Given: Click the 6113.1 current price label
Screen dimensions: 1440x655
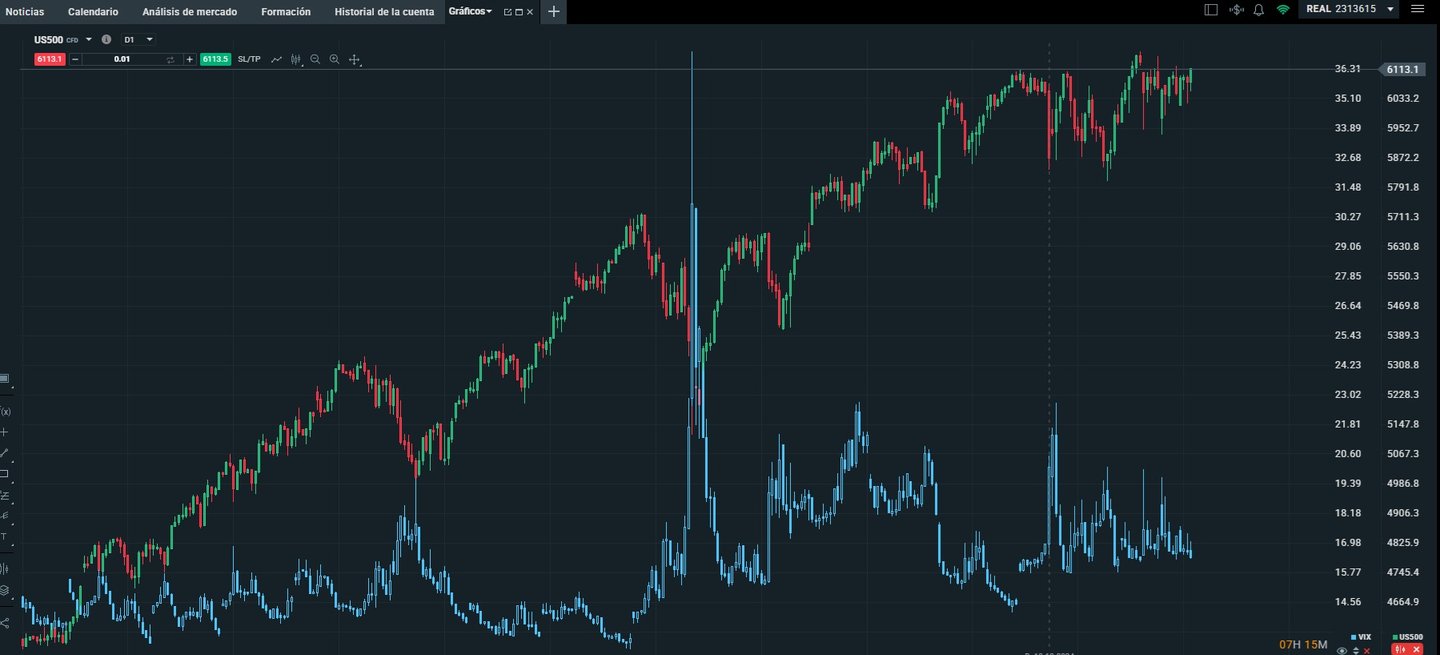Looking at the screenshot, I should tap(1402, 69).
